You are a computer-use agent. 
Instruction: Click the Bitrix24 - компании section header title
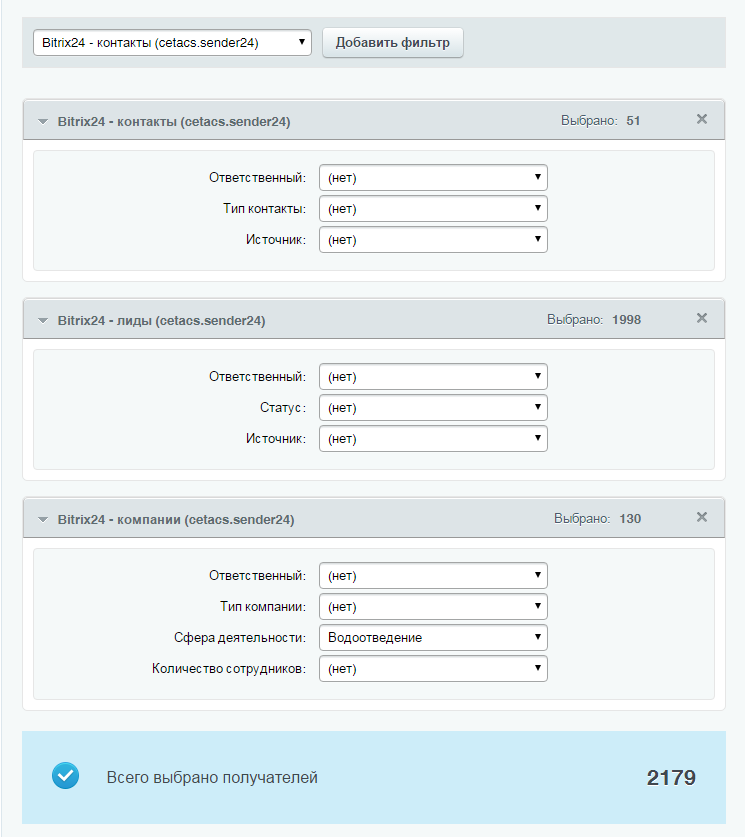176,519
